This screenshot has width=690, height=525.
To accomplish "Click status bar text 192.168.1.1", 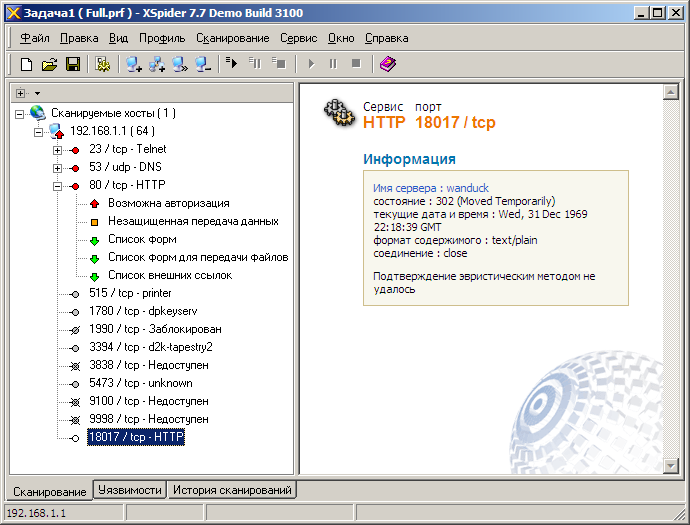I will [x=36, y=513].
